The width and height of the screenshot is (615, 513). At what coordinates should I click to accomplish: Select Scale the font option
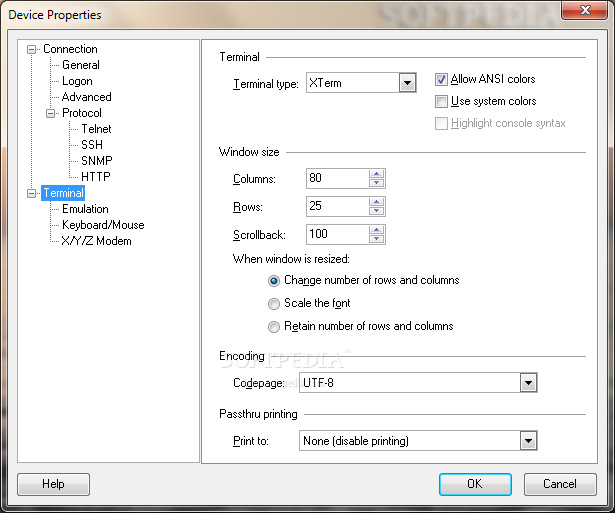click(x=274, y=304)
